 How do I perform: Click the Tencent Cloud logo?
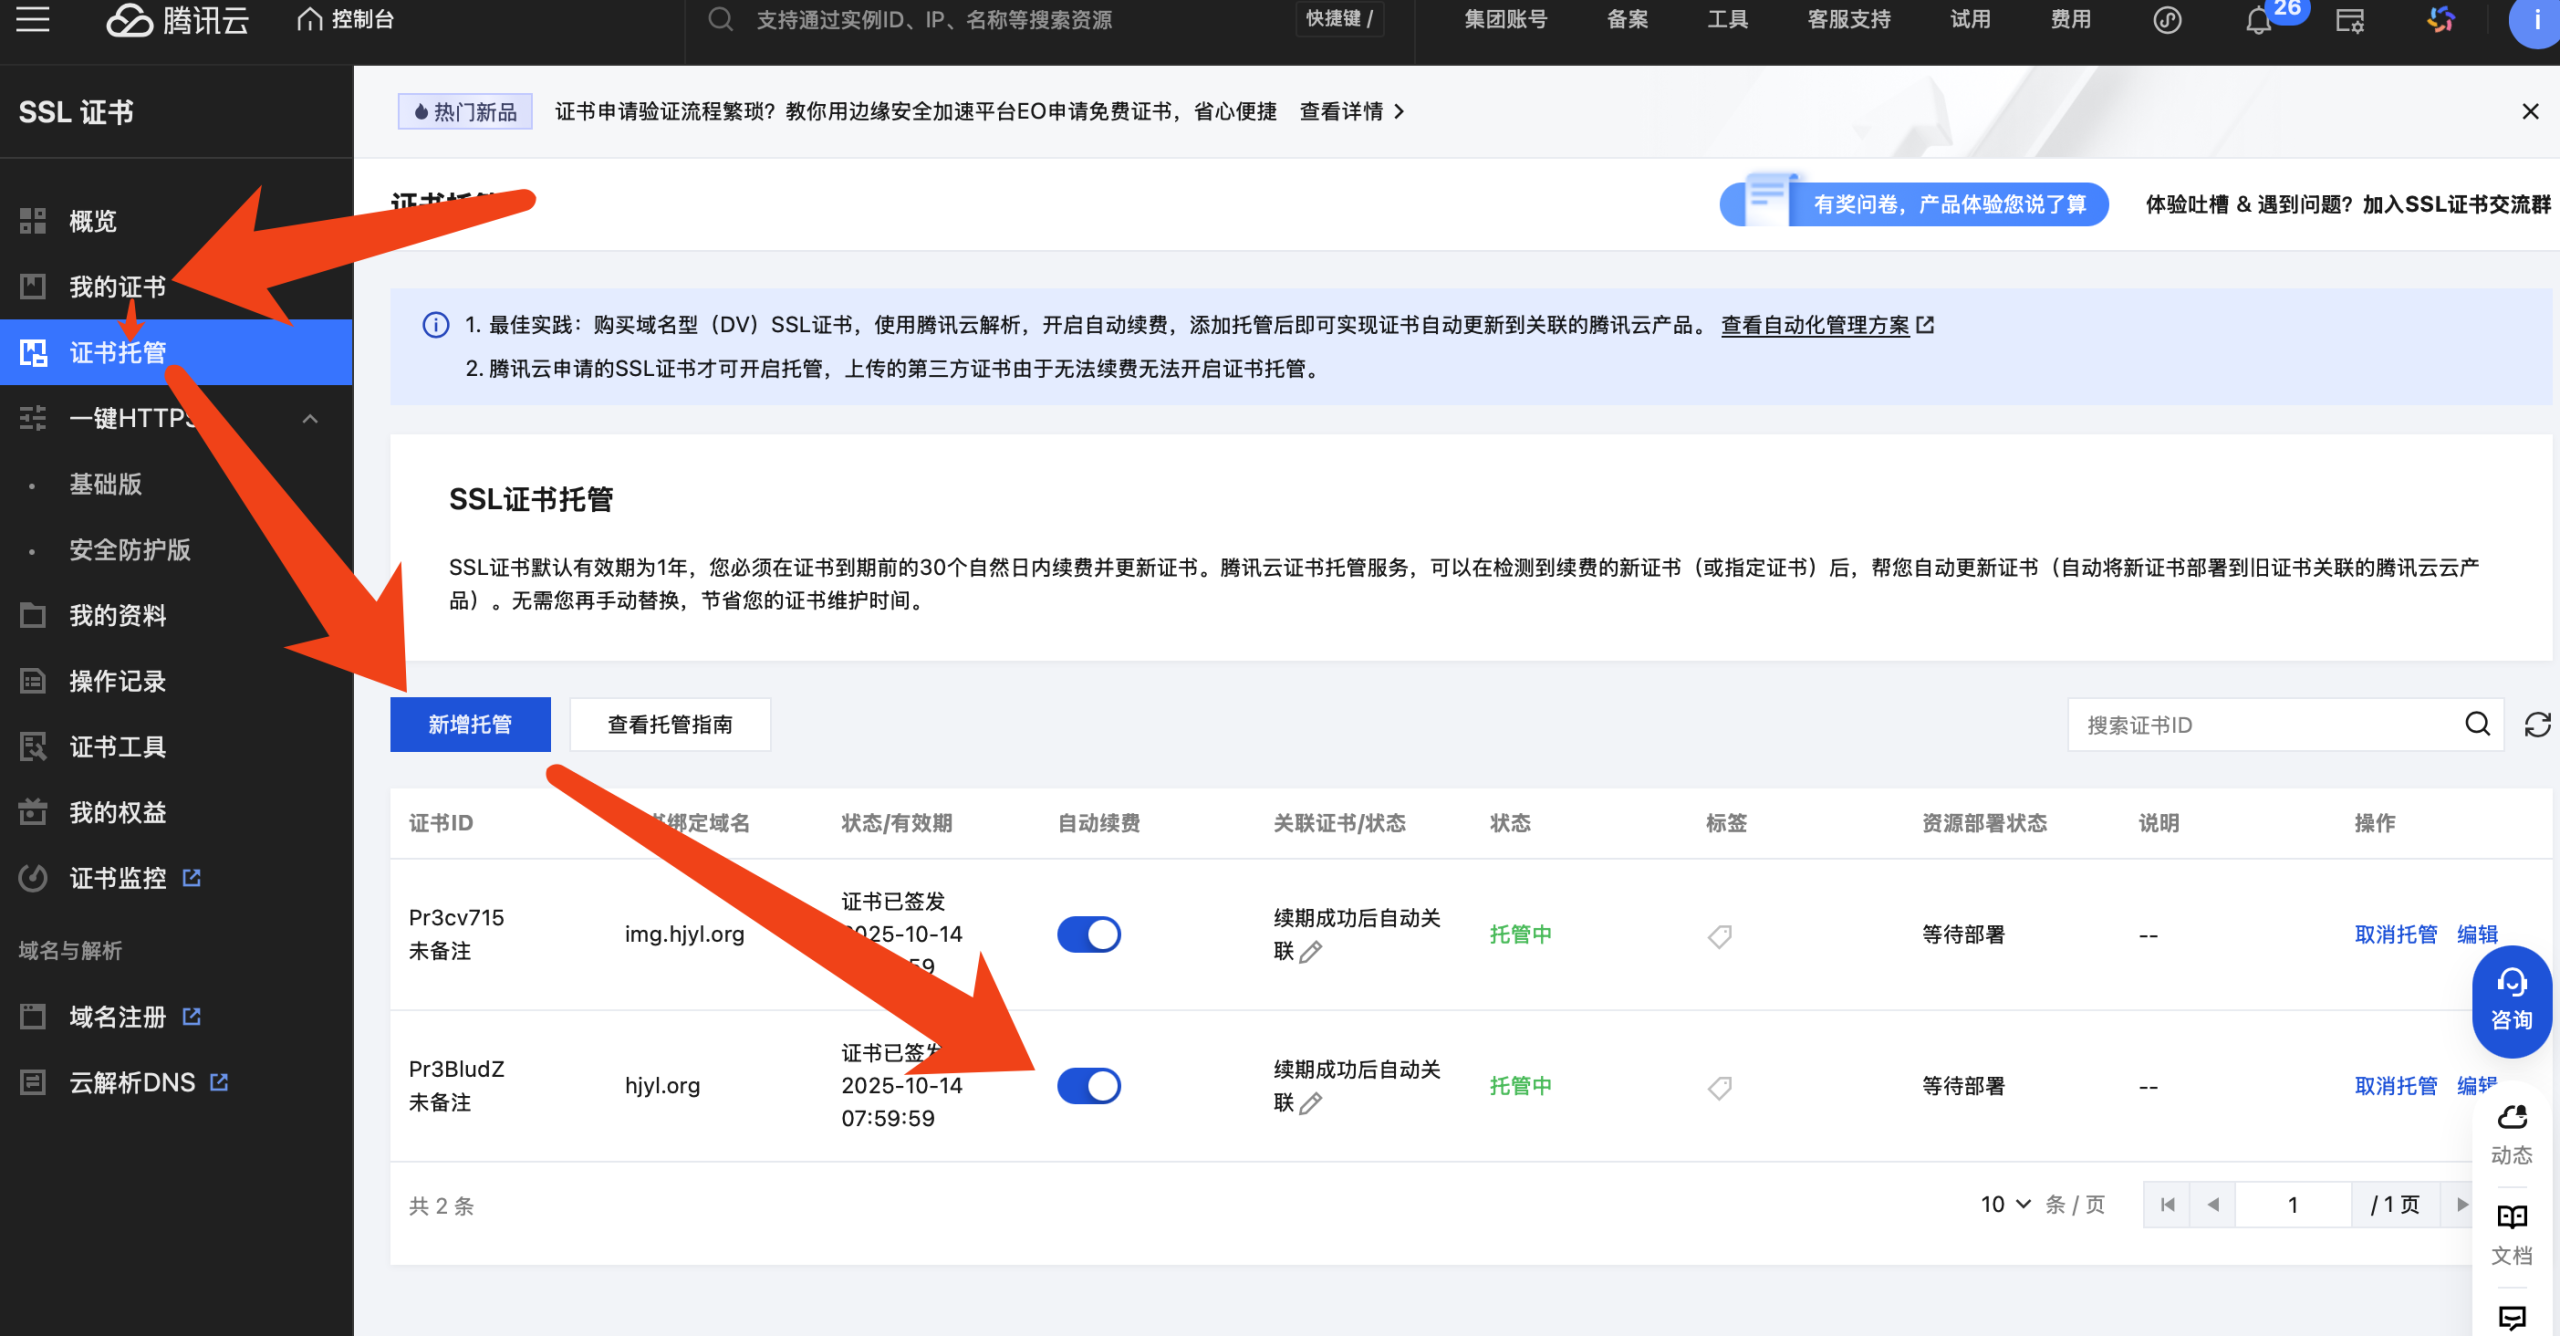(177, 19)
